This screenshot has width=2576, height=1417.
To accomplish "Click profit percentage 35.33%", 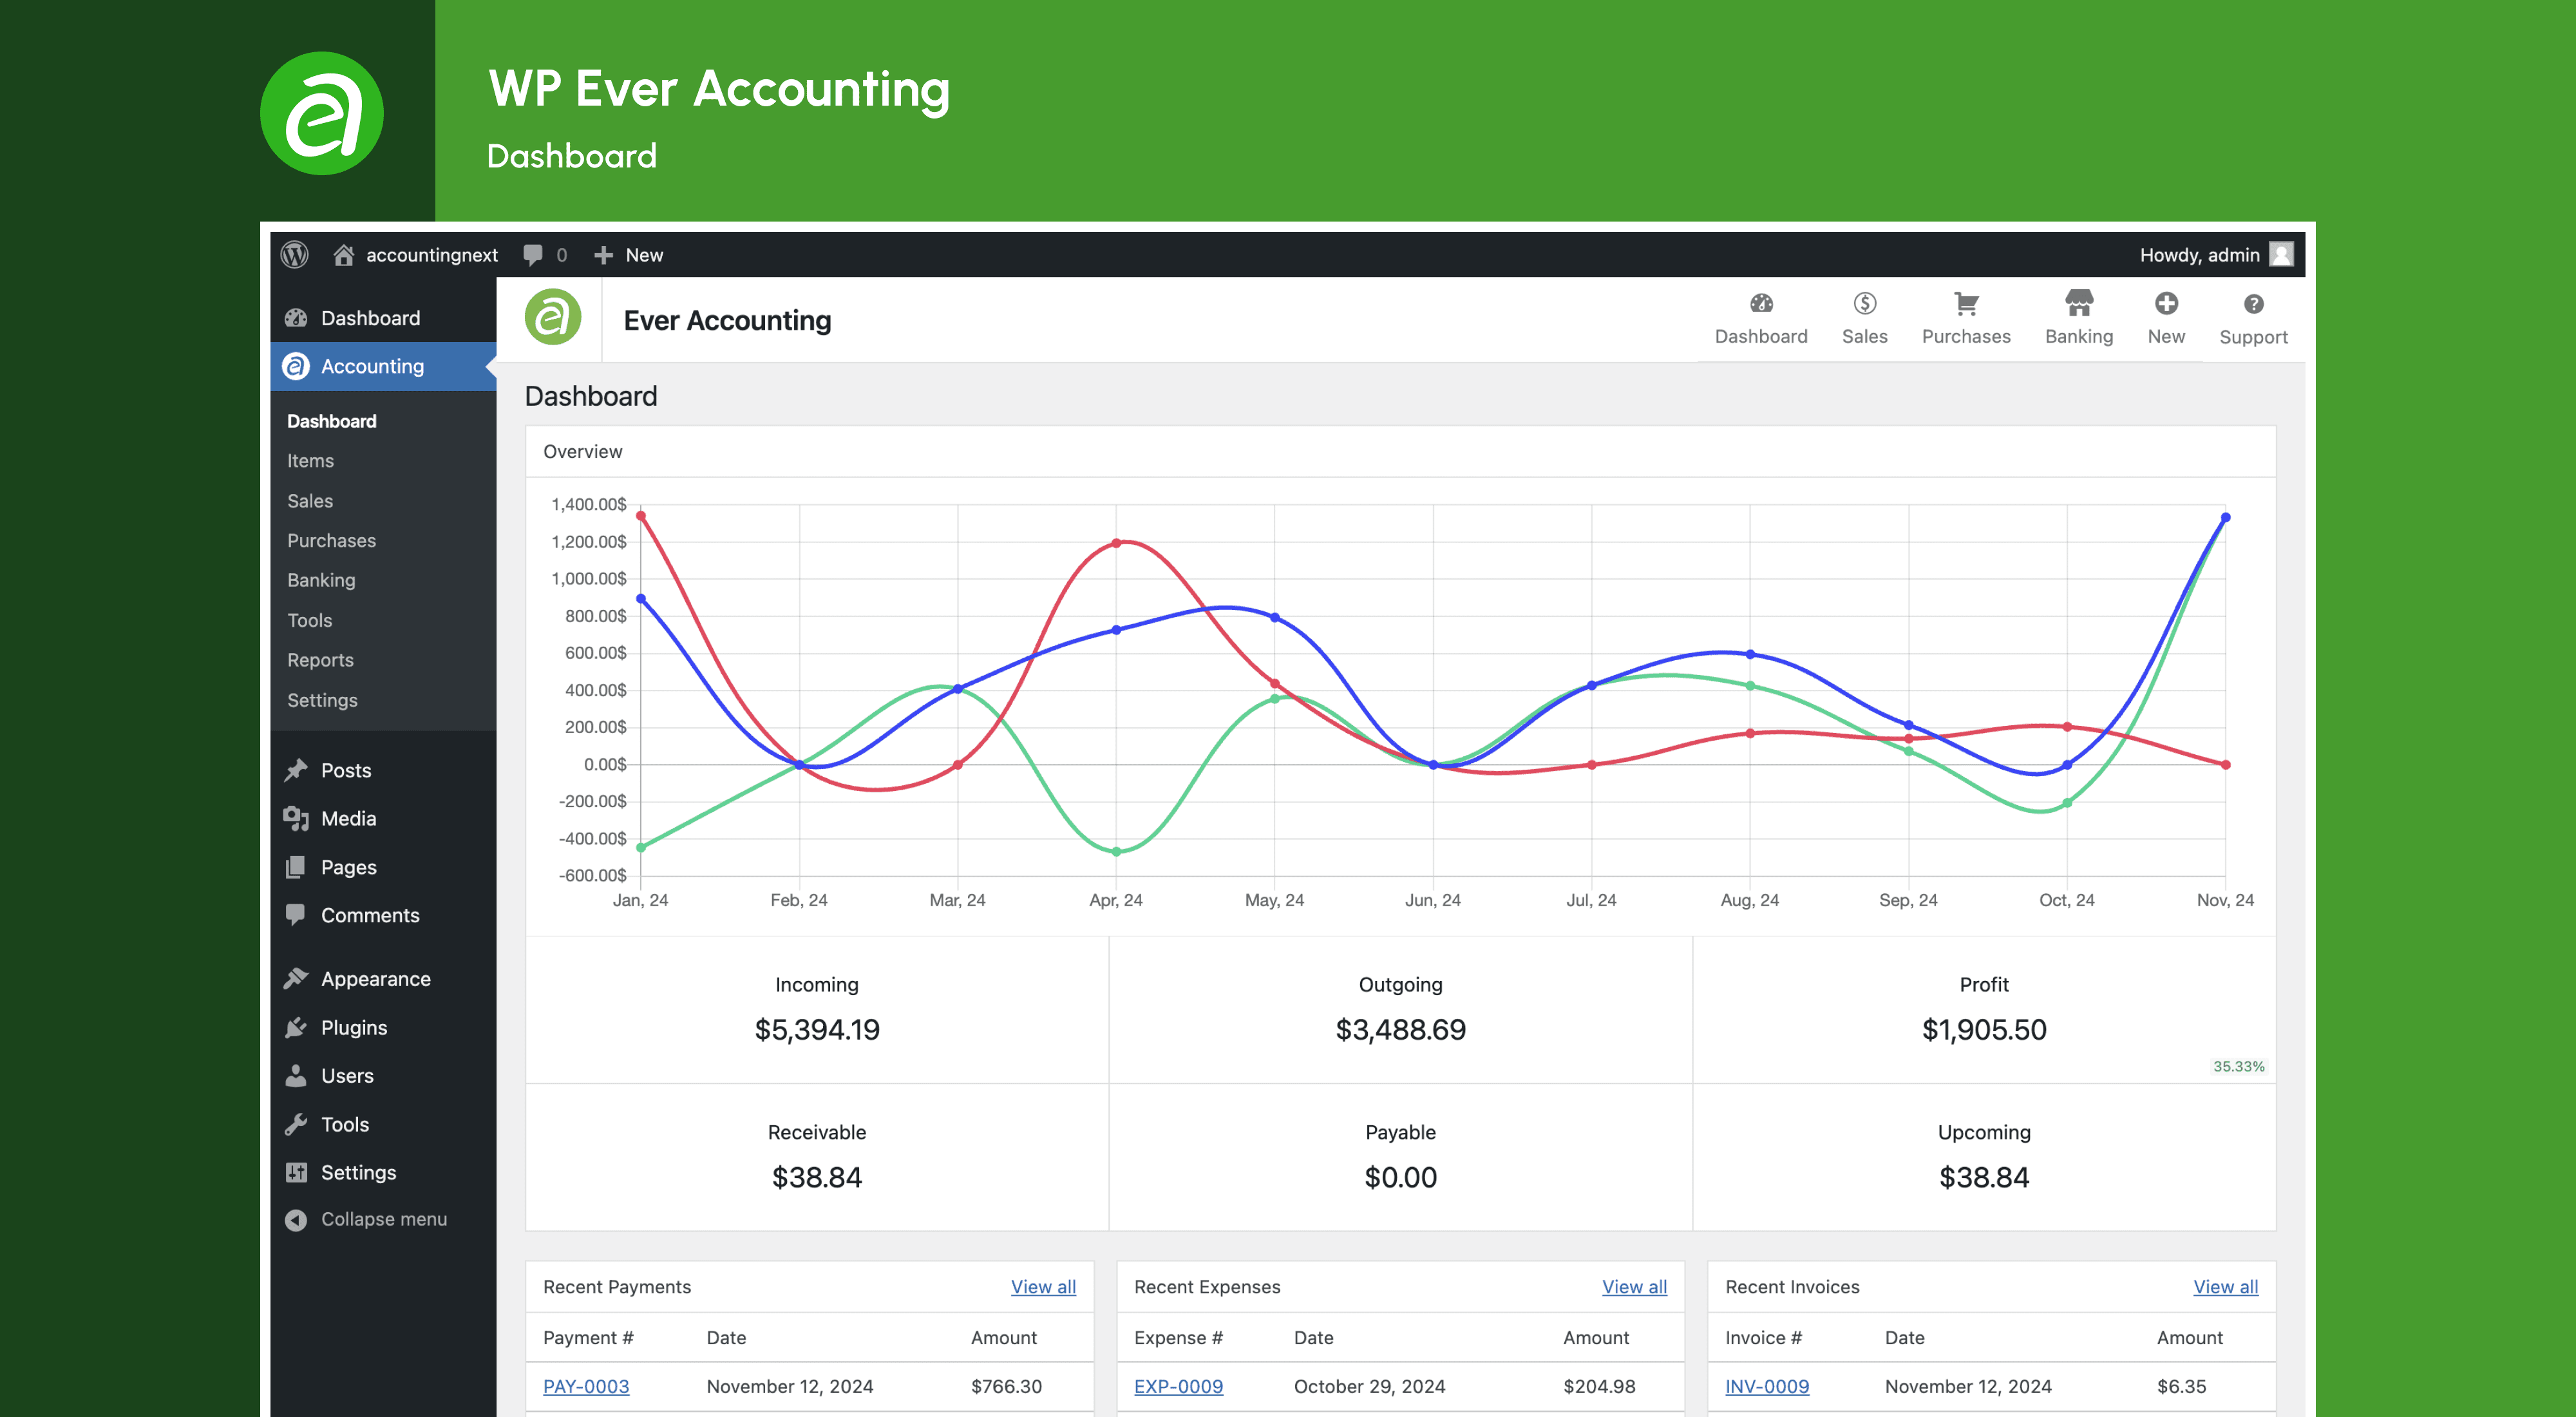I will click(2238, 1067).
